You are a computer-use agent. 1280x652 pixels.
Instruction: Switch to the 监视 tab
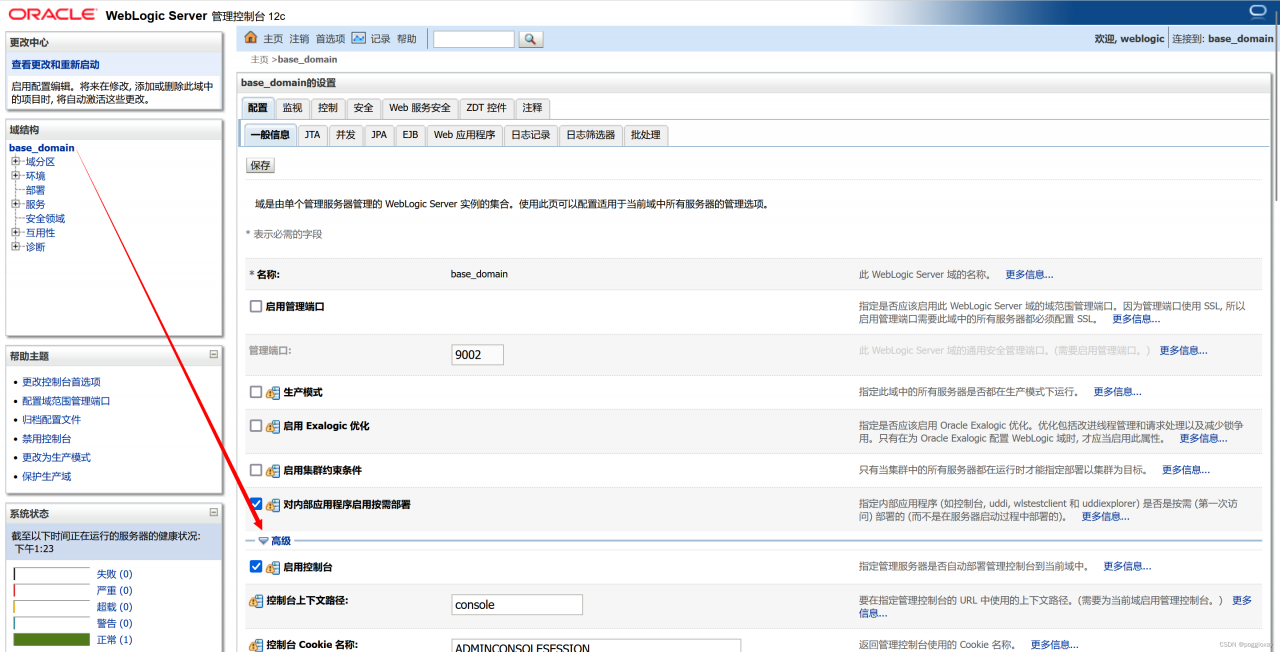[x=292, y=108]
